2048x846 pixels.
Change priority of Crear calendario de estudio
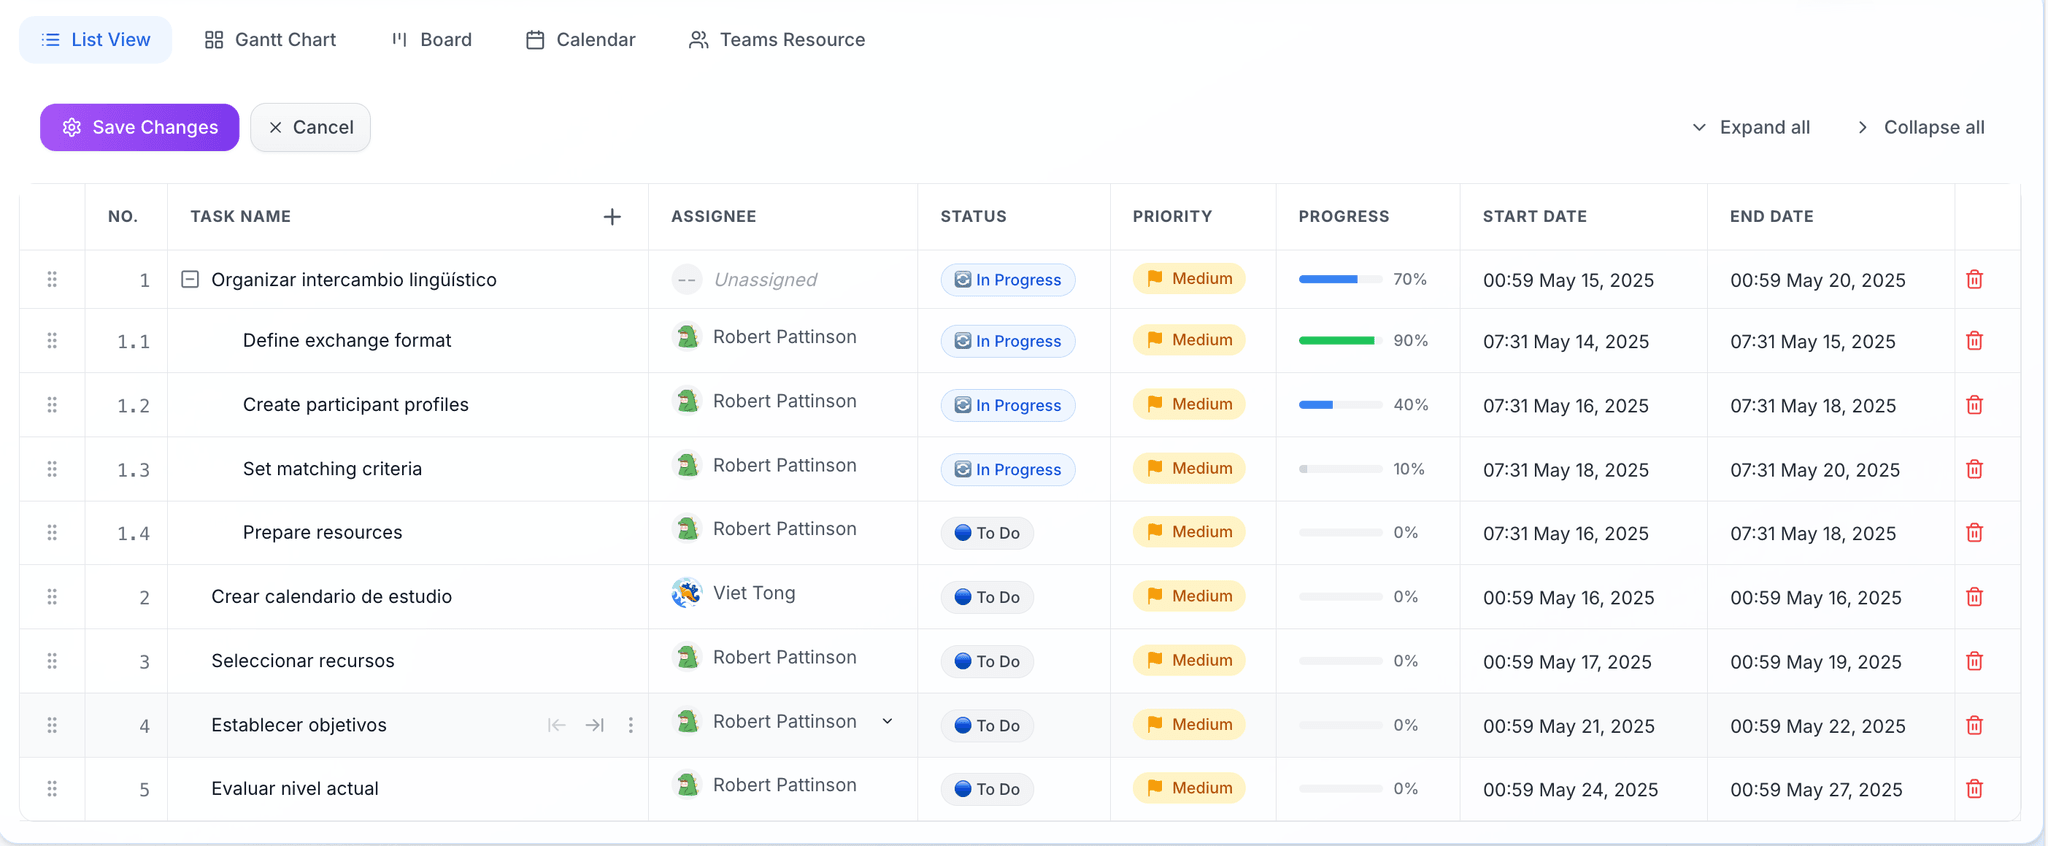[x=1189, y=596]
